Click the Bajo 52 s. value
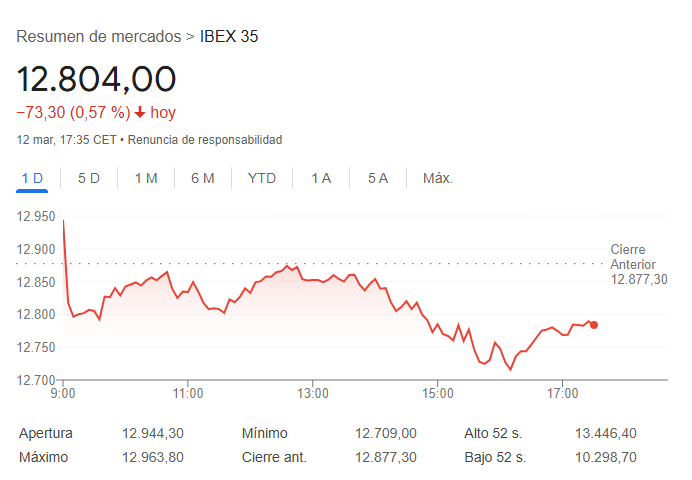 (x=608, y=457)
